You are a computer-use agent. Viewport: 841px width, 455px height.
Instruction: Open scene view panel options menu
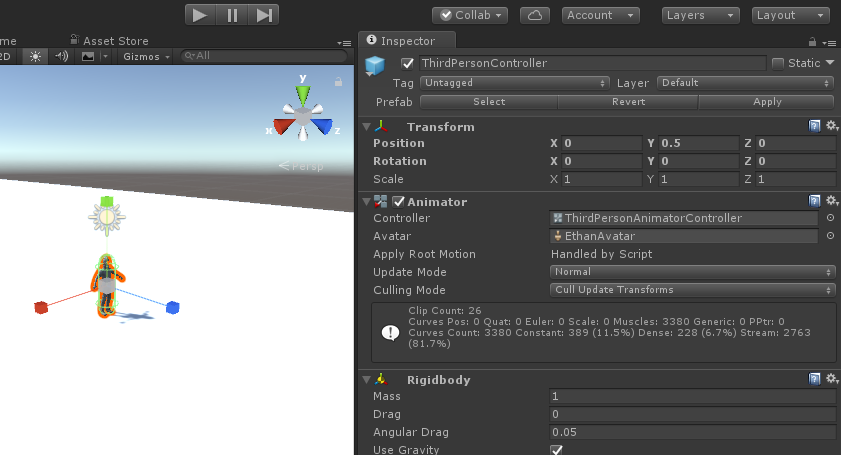pos(344,43)
